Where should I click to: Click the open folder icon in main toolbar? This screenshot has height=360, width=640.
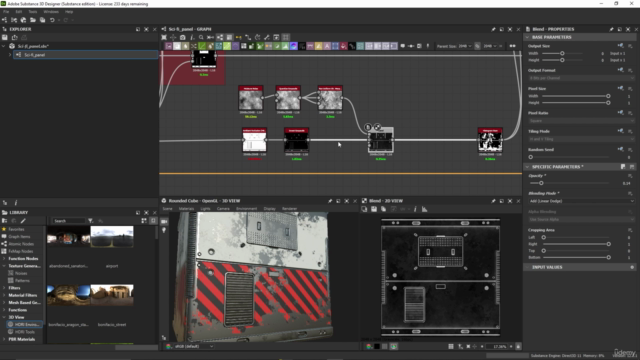33,20
